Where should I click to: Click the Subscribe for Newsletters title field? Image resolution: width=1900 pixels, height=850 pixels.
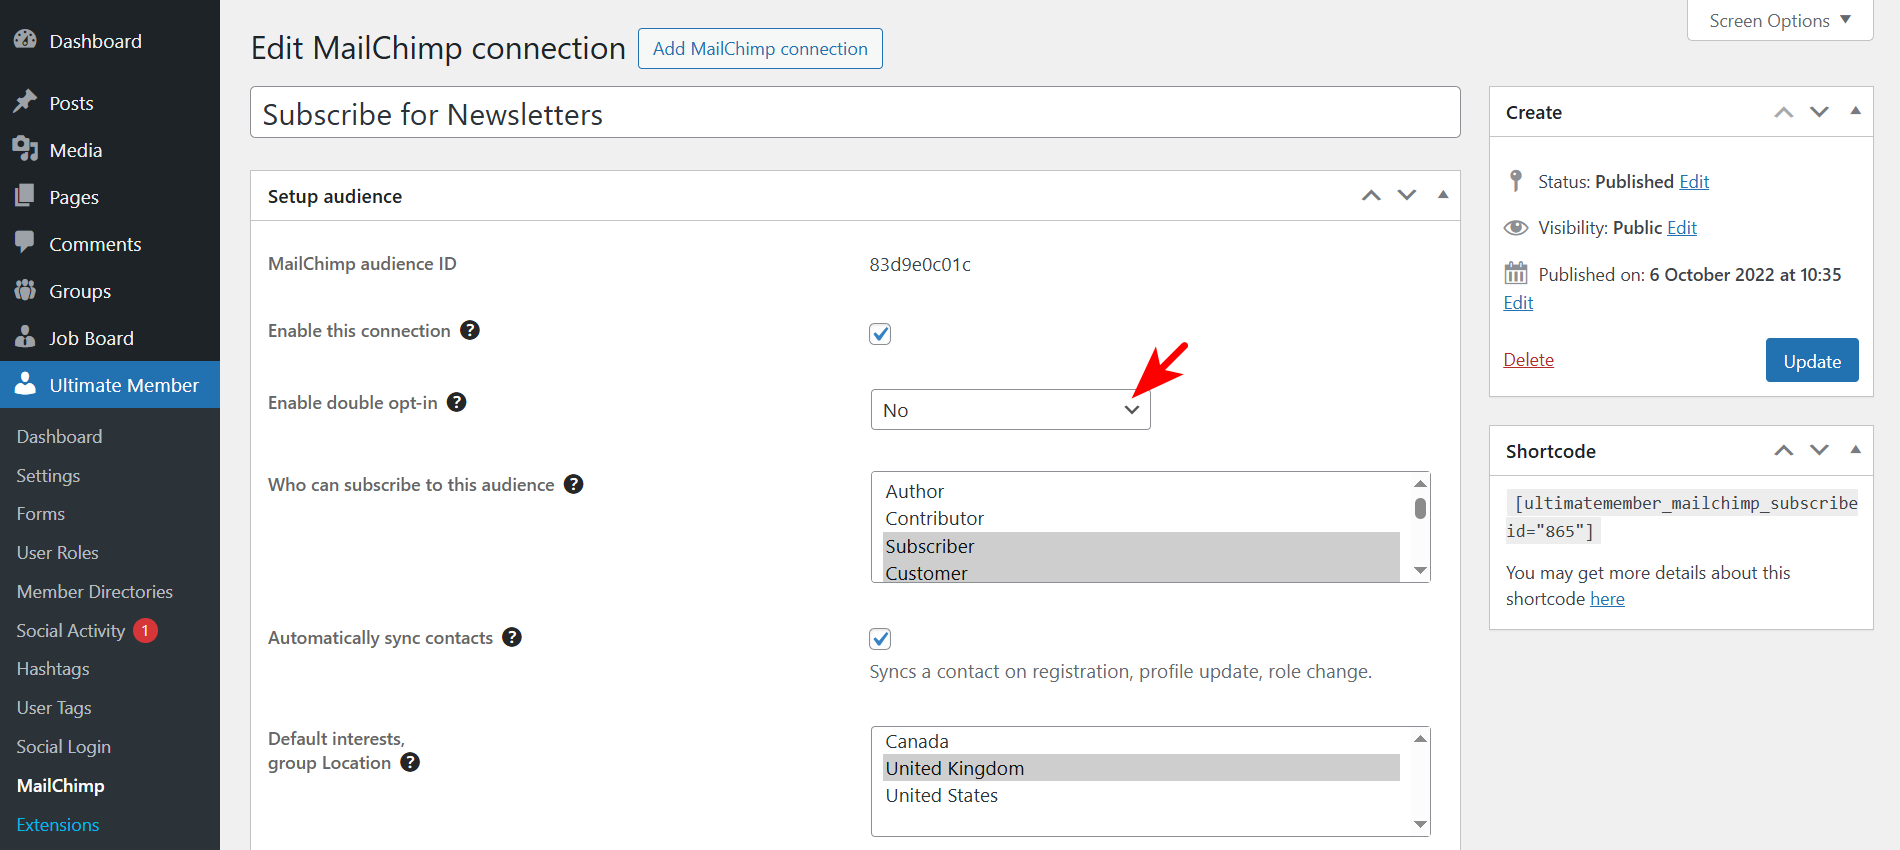point(855,114)
